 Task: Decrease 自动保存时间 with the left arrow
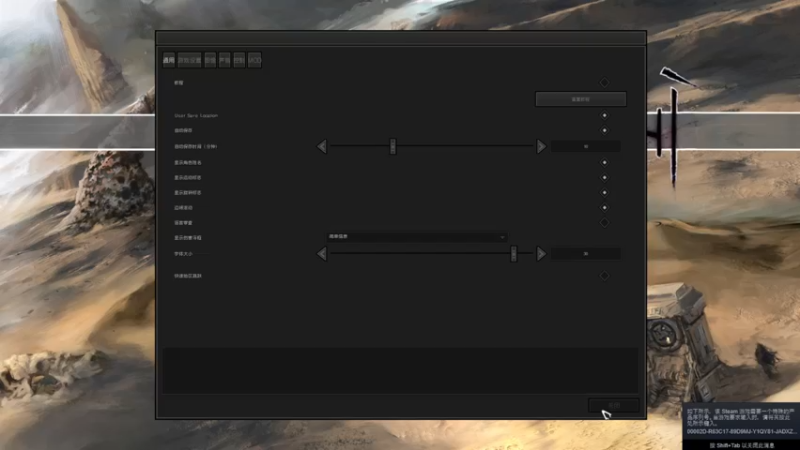point(321,146)
